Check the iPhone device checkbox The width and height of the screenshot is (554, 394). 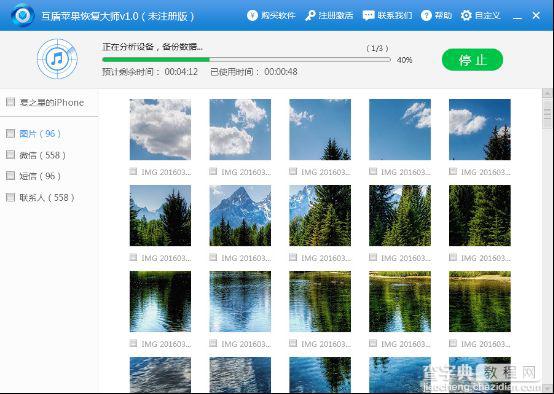point(11,102)
